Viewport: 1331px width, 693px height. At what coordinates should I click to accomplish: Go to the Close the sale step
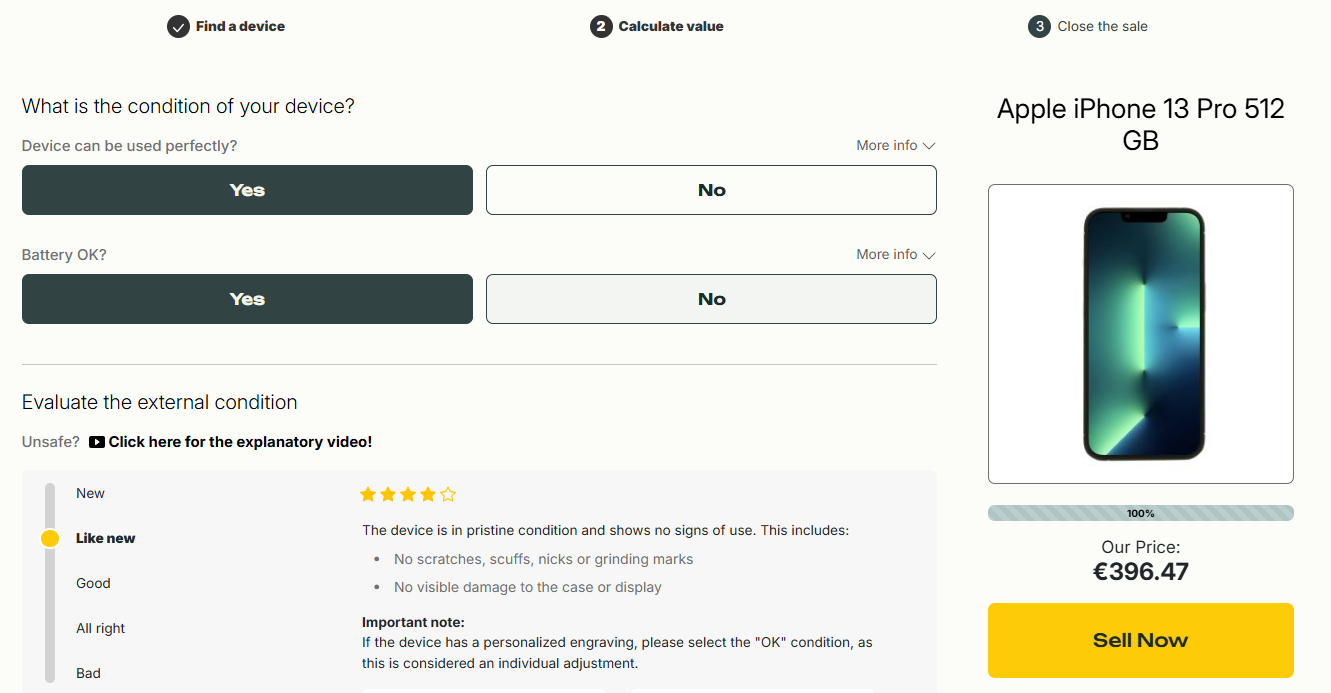(1102, 27)
